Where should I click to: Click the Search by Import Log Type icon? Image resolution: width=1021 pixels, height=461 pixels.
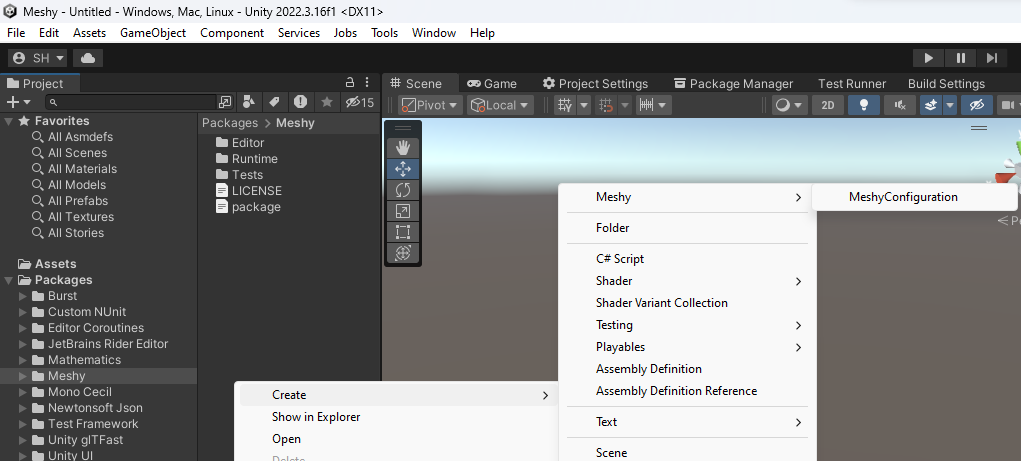pos(300,102)
